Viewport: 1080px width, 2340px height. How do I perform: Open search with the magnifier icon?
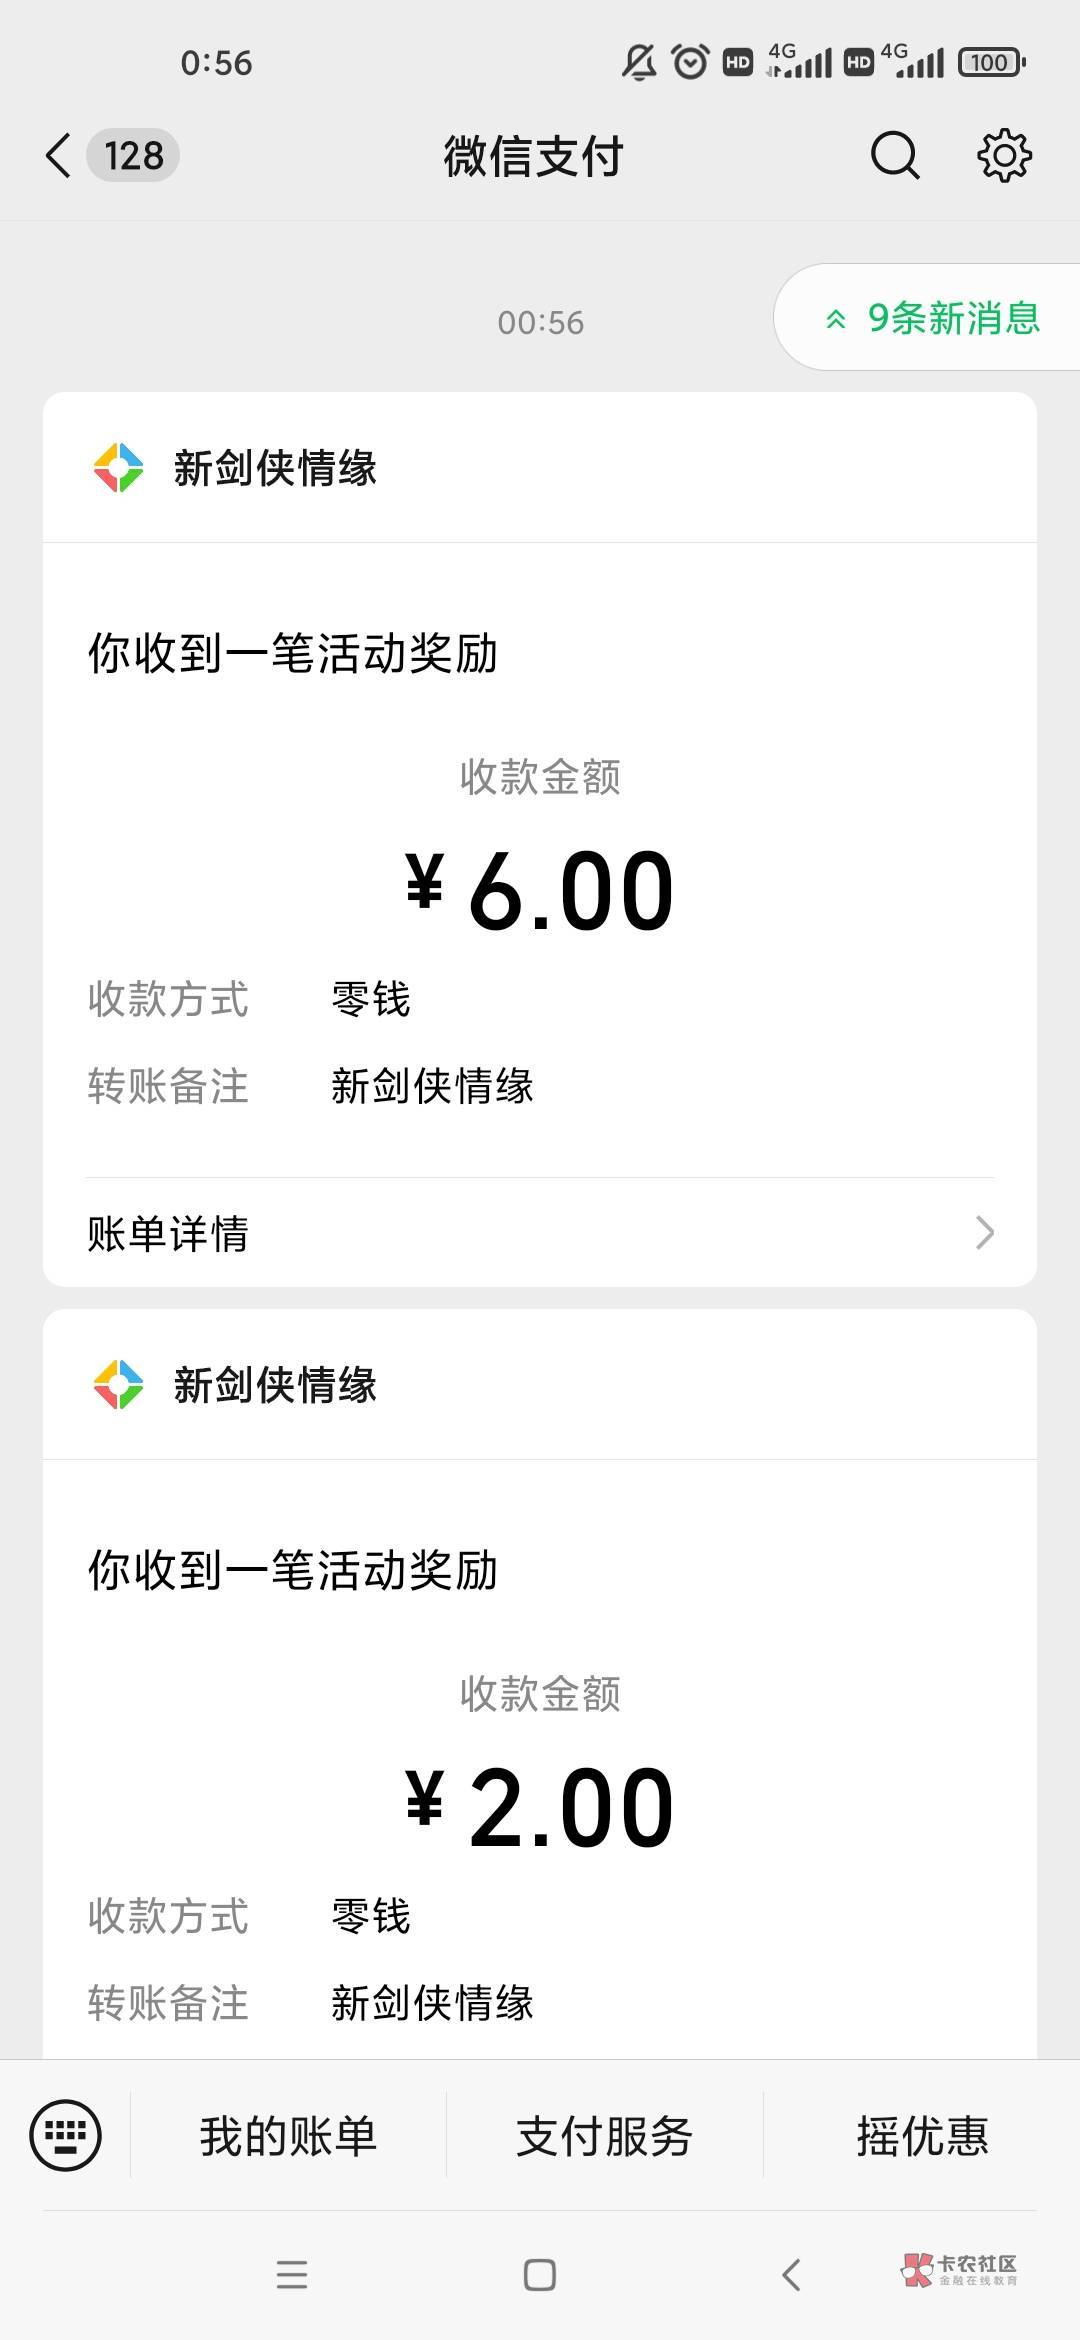tap(894, 156)
